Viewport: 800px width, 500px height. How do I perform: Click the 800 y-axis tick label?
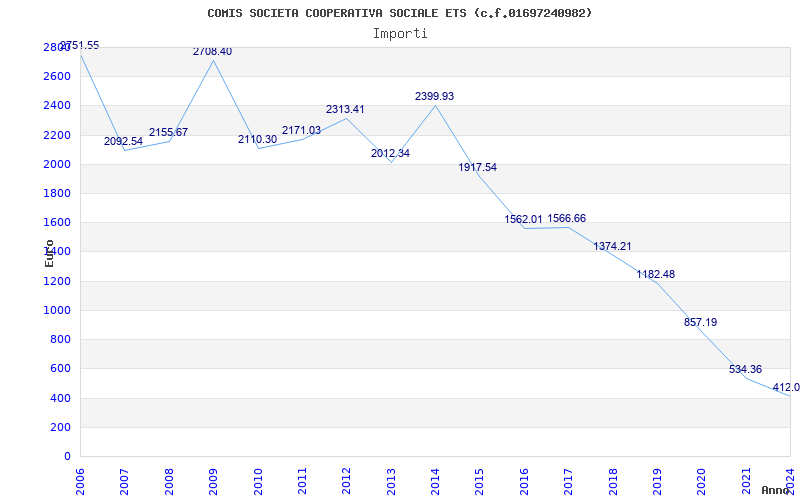pos(60,340)
